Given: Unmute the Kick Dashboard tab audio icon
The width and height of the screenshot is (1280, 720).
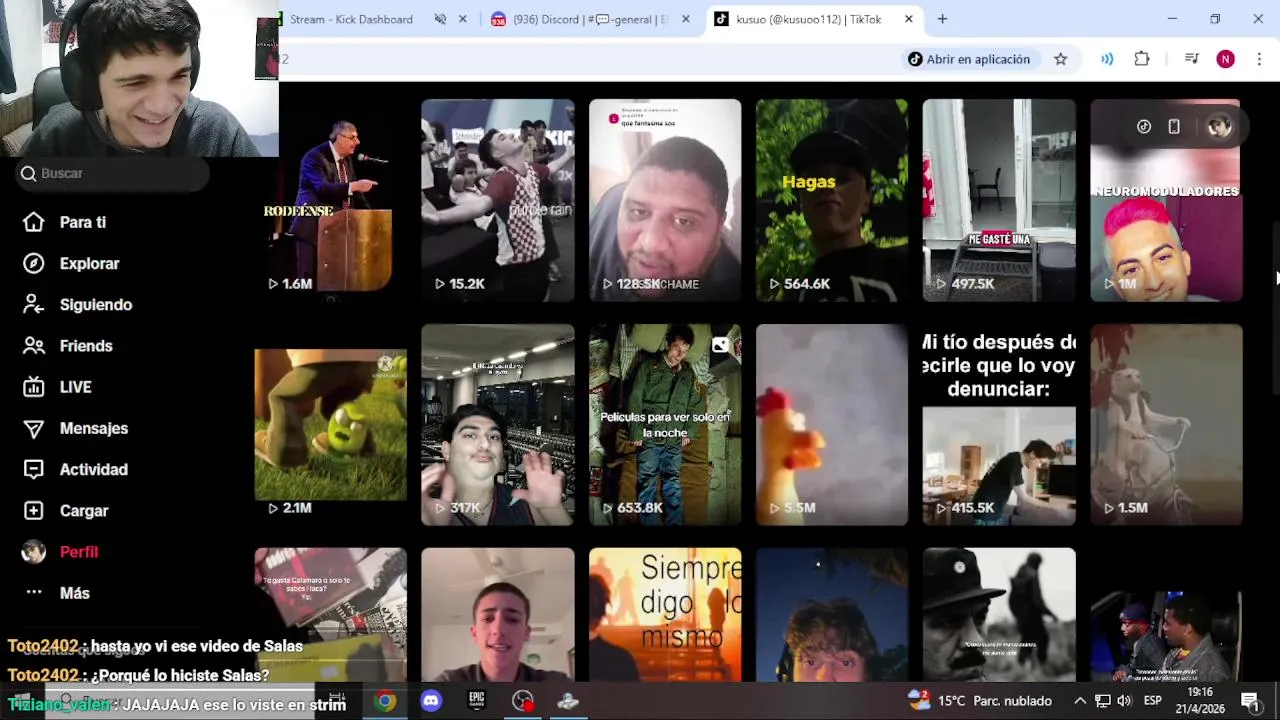Looking at the screenshot, I should [440, 19].
